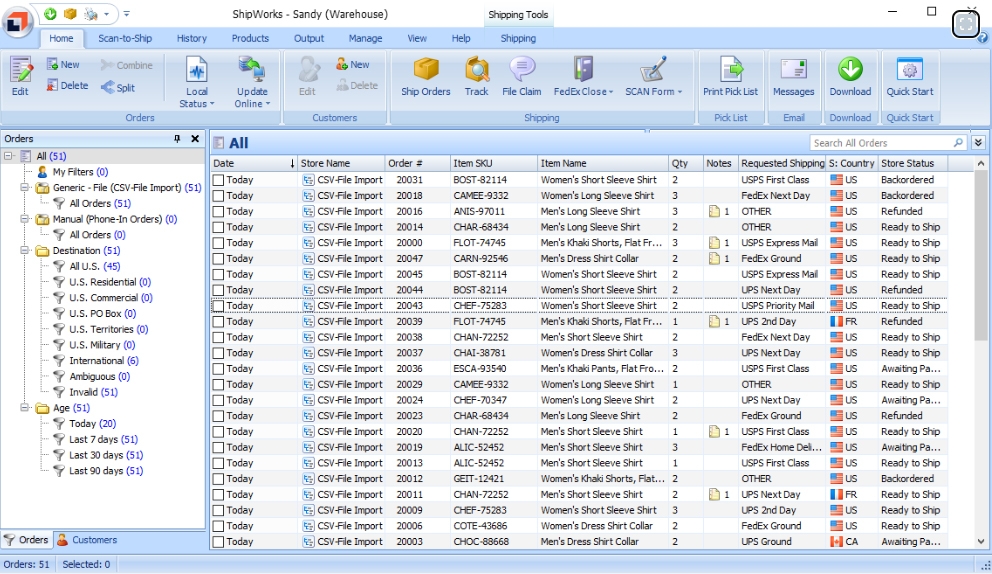Image resolution: width=992 pixels, height=574 pixels.
Task: Click the green Download icon
Action: [x=850, y=69]
